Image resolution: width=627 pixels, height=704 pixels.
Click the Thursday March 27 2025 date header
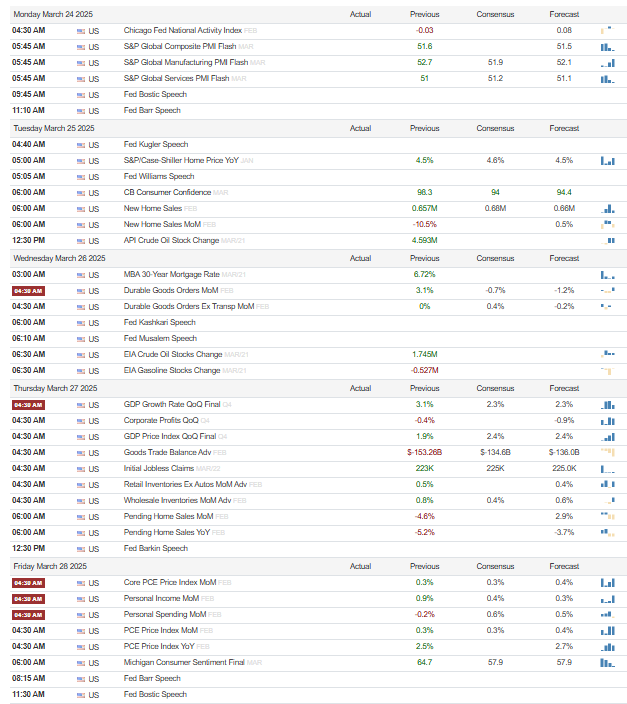click(55, 388)
